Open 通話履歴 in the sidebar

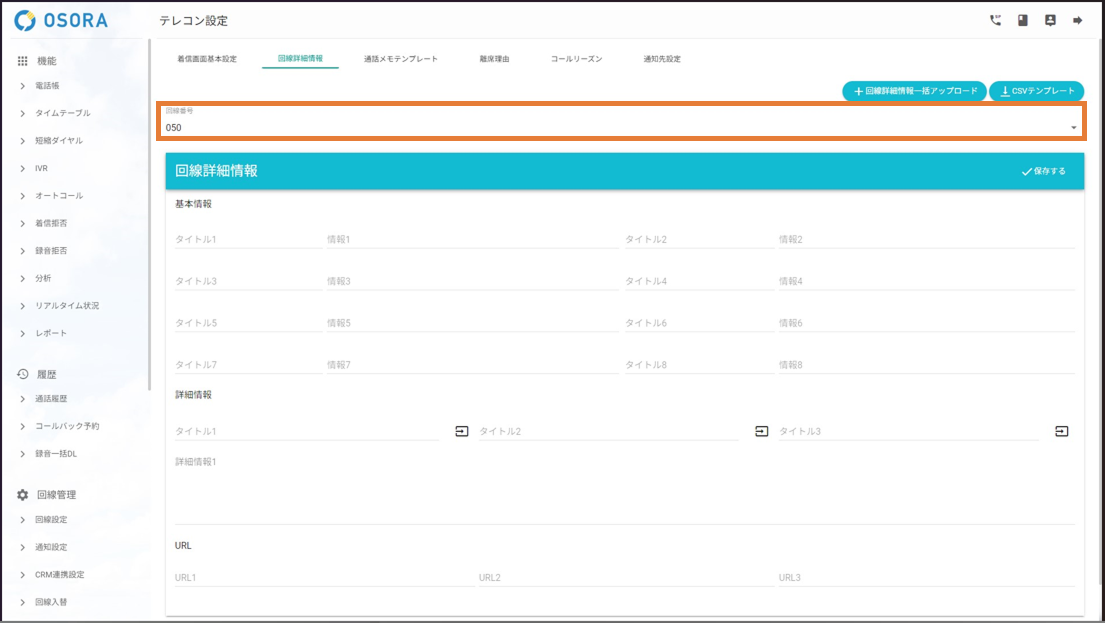[x=51, y=399]
